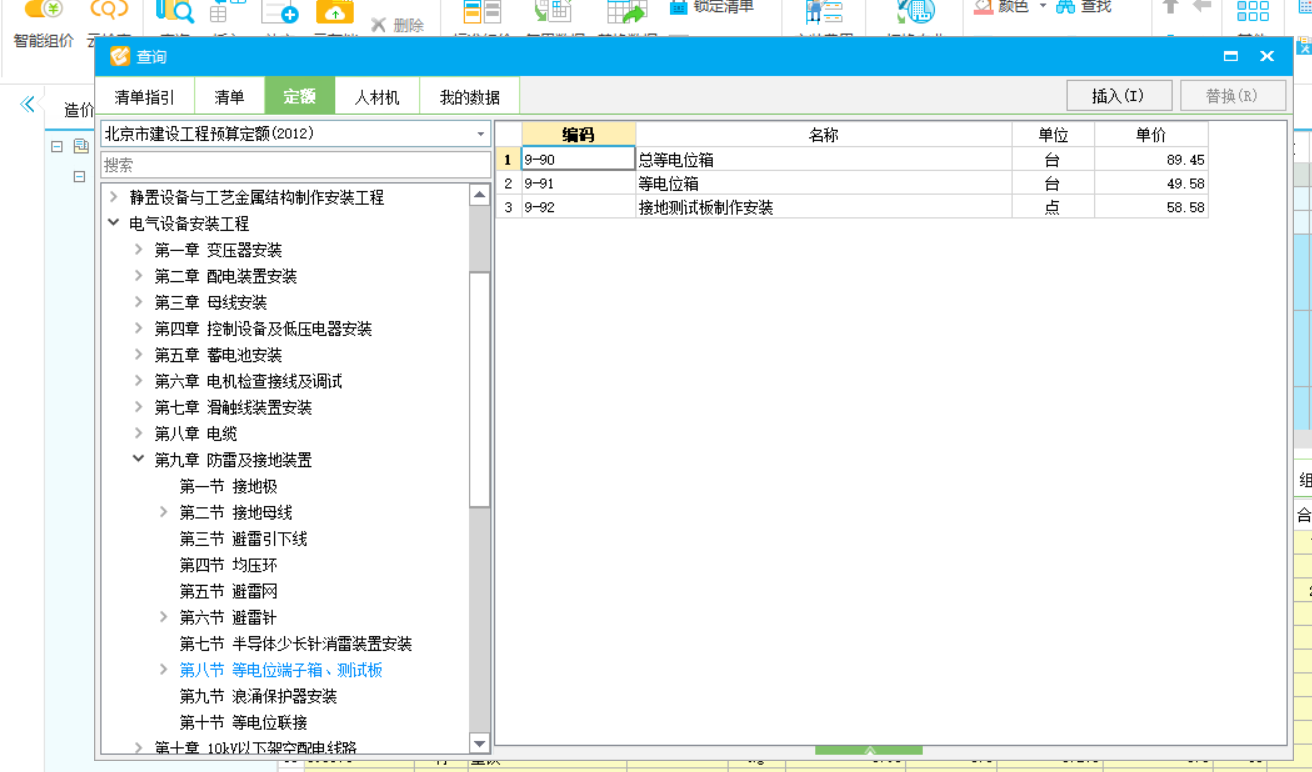This screenshot has width=1312, height=772.
Task: Open the 北京市建设工程预算定额(2012) dropdown
Action: [x=481, y=133]
